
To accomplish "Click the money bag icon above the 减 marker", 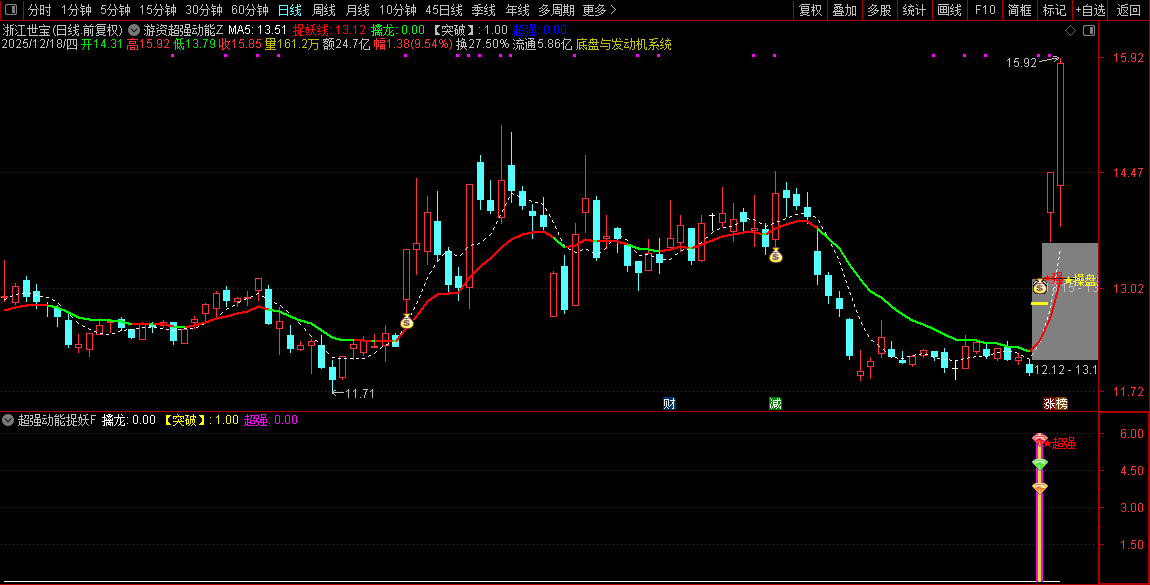I will coord(775,255).
